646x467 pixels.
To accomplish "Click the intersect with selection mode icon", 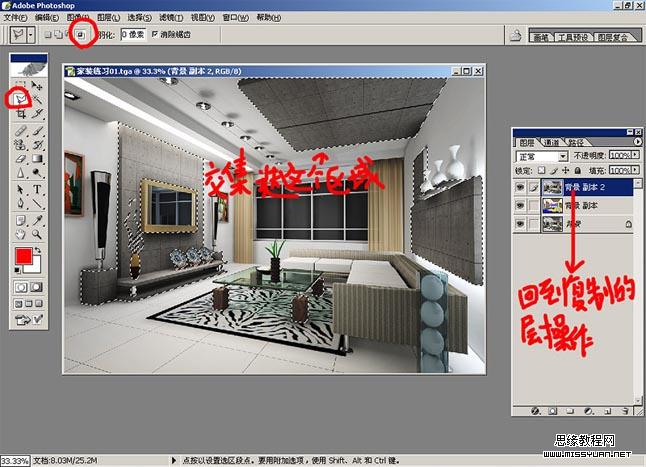I will (83, 34).
